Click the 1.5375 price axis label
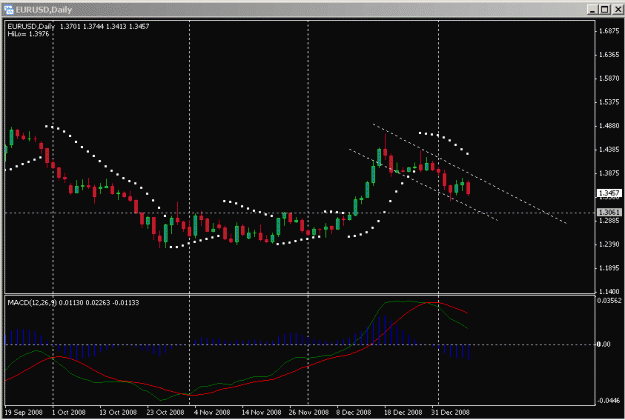Image resolution: width=625 pixels, height=420 pixels. coord(609,102)
